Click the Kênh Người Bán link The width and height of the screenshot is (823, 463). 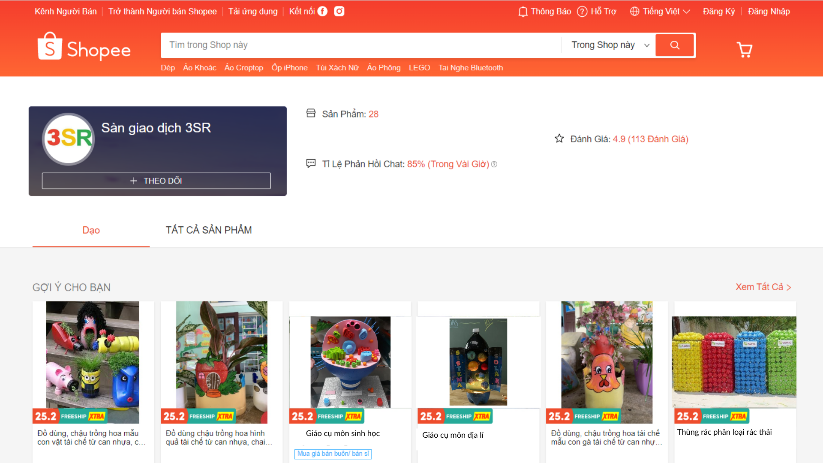coord(66,12)
